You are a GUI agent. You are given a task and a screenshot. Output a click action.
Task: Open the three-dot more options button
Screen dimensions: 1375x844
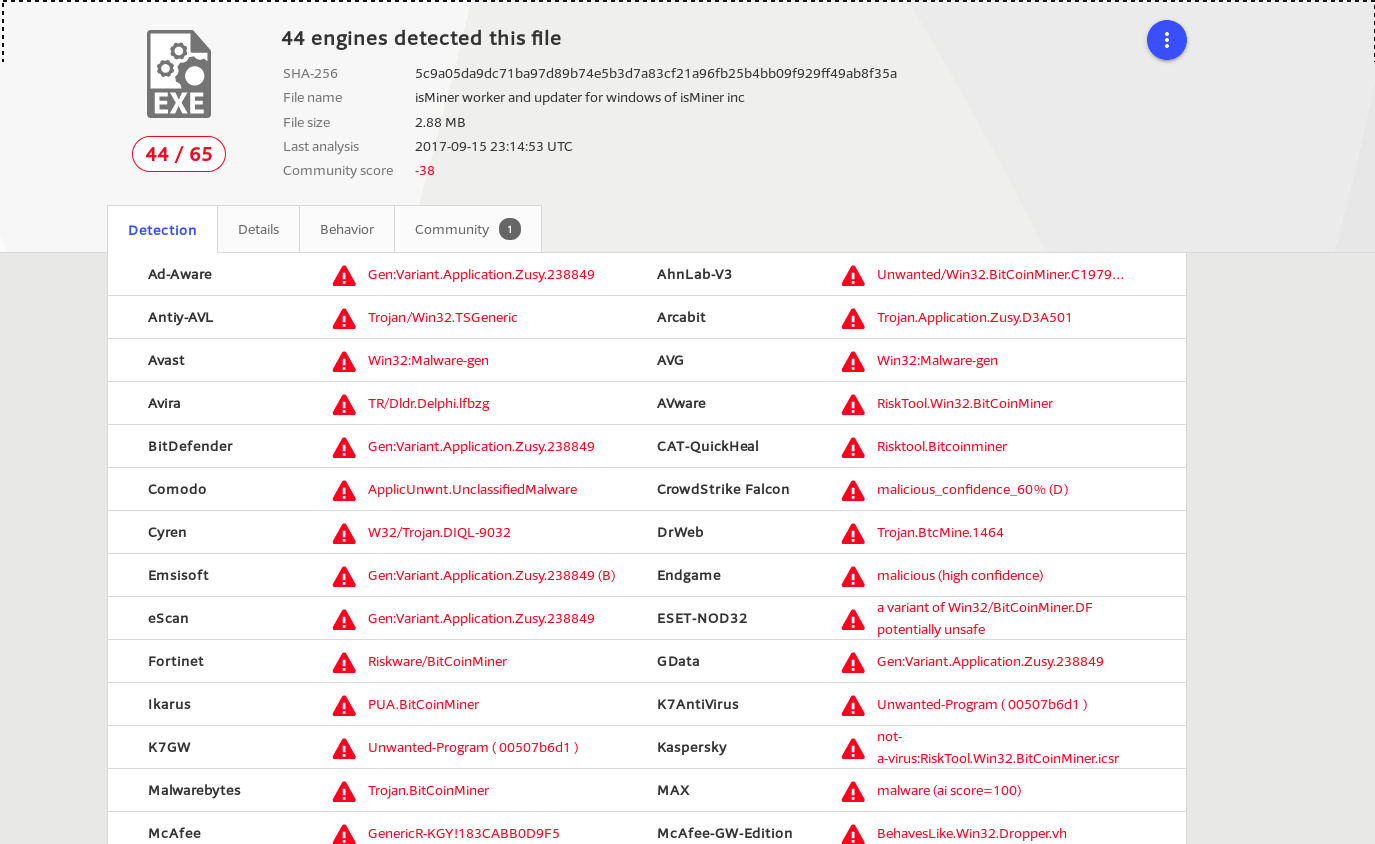(1166, 40)
